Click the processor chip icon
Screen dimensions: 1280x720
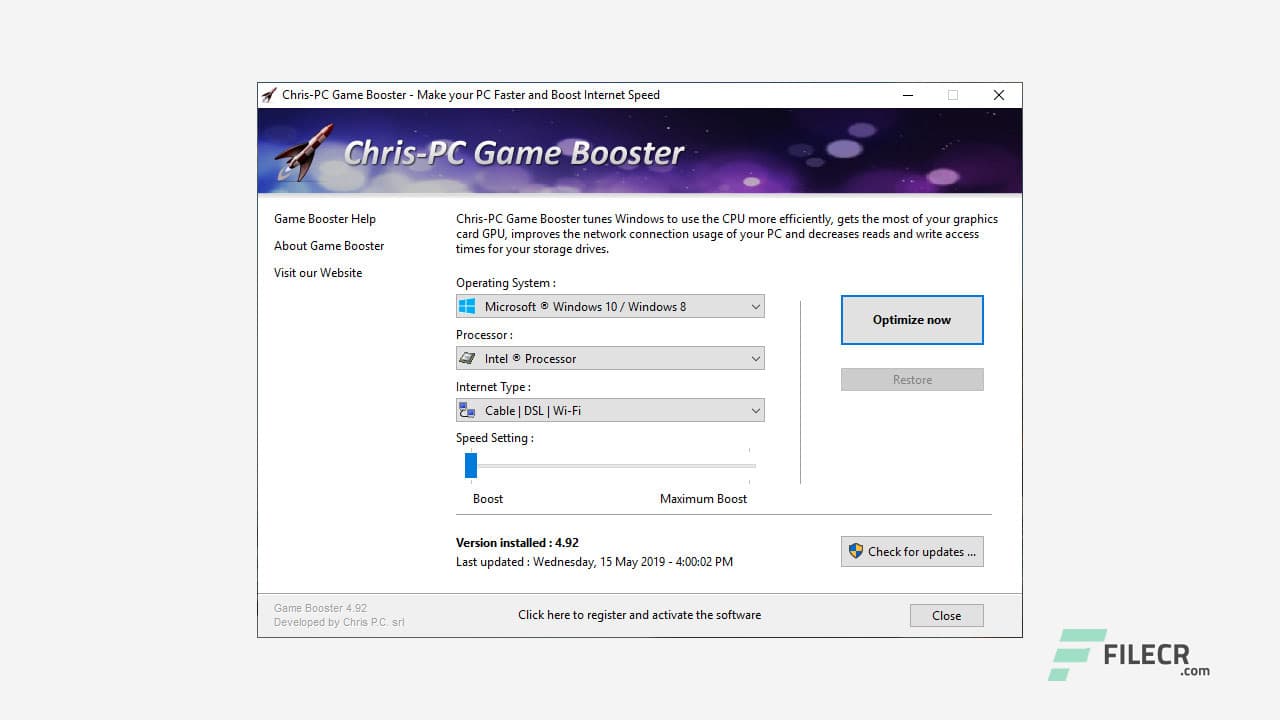pos(467,358)
